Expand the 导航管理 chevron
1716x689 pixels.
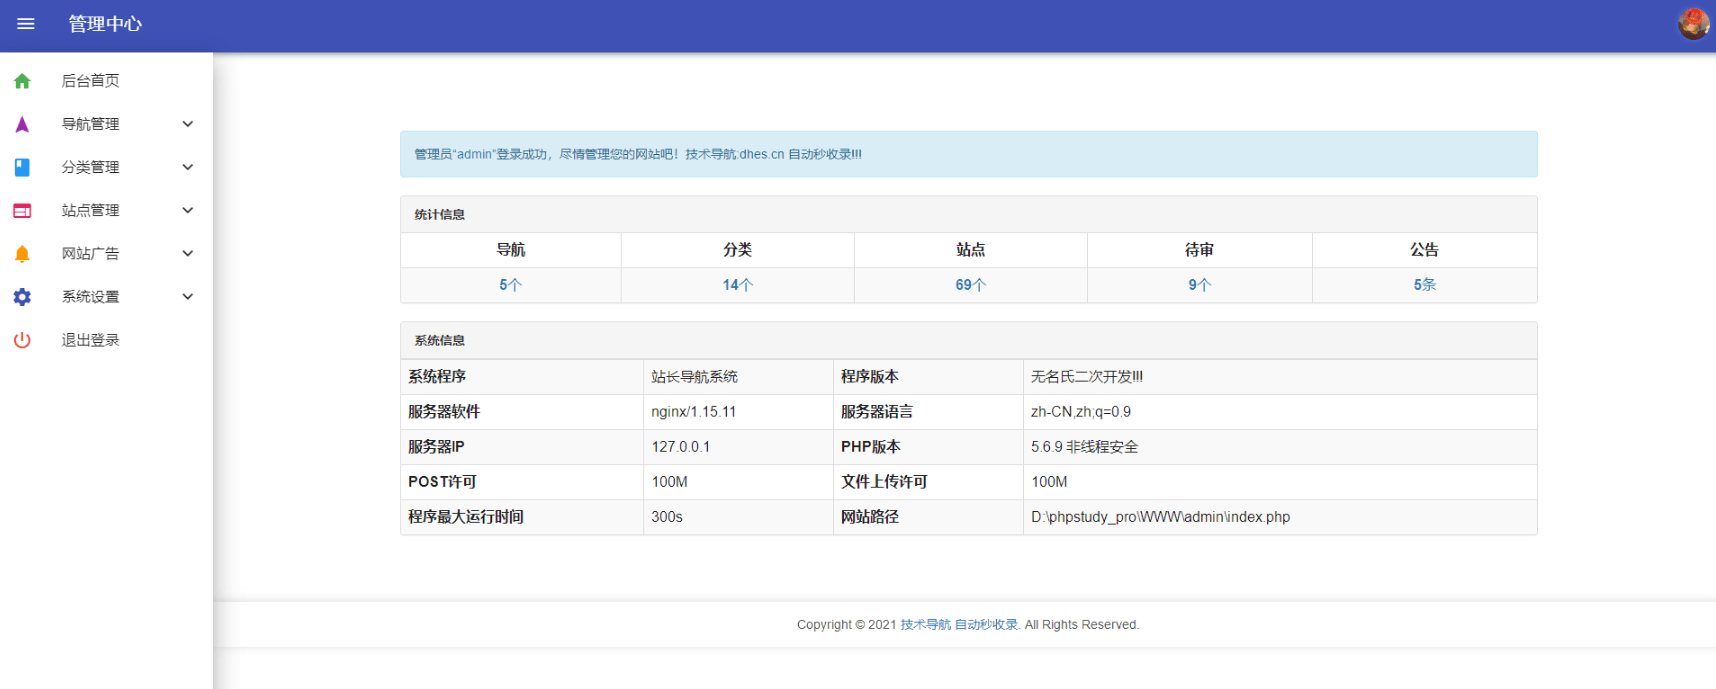point(187,124)
